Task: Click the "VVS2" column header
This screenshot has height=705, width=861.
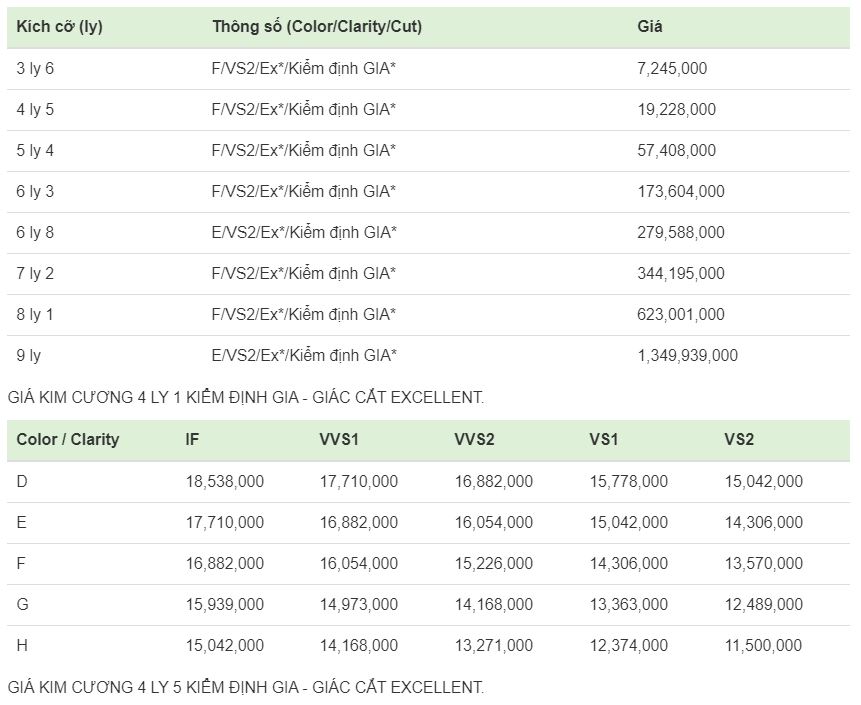Action: click(475, 439)
